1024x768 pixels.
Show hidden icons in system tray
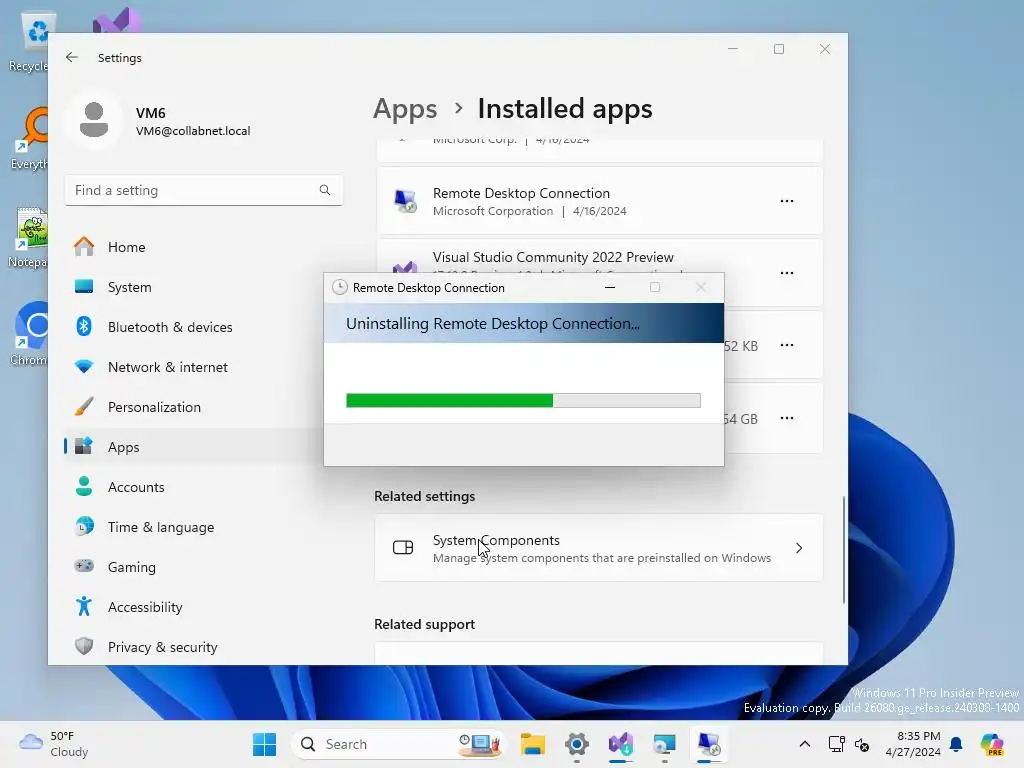point(805,744)
